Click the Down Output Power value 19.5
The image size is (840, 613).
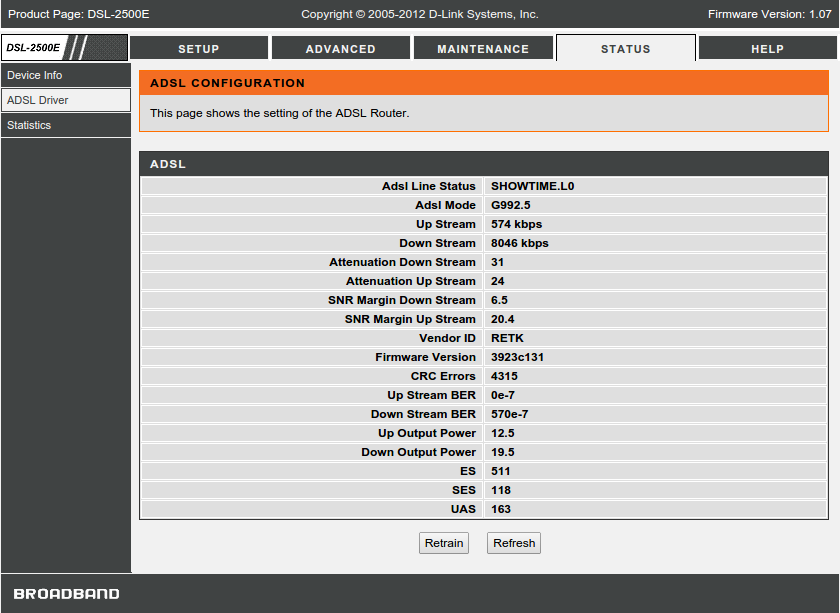pos(502,452)
